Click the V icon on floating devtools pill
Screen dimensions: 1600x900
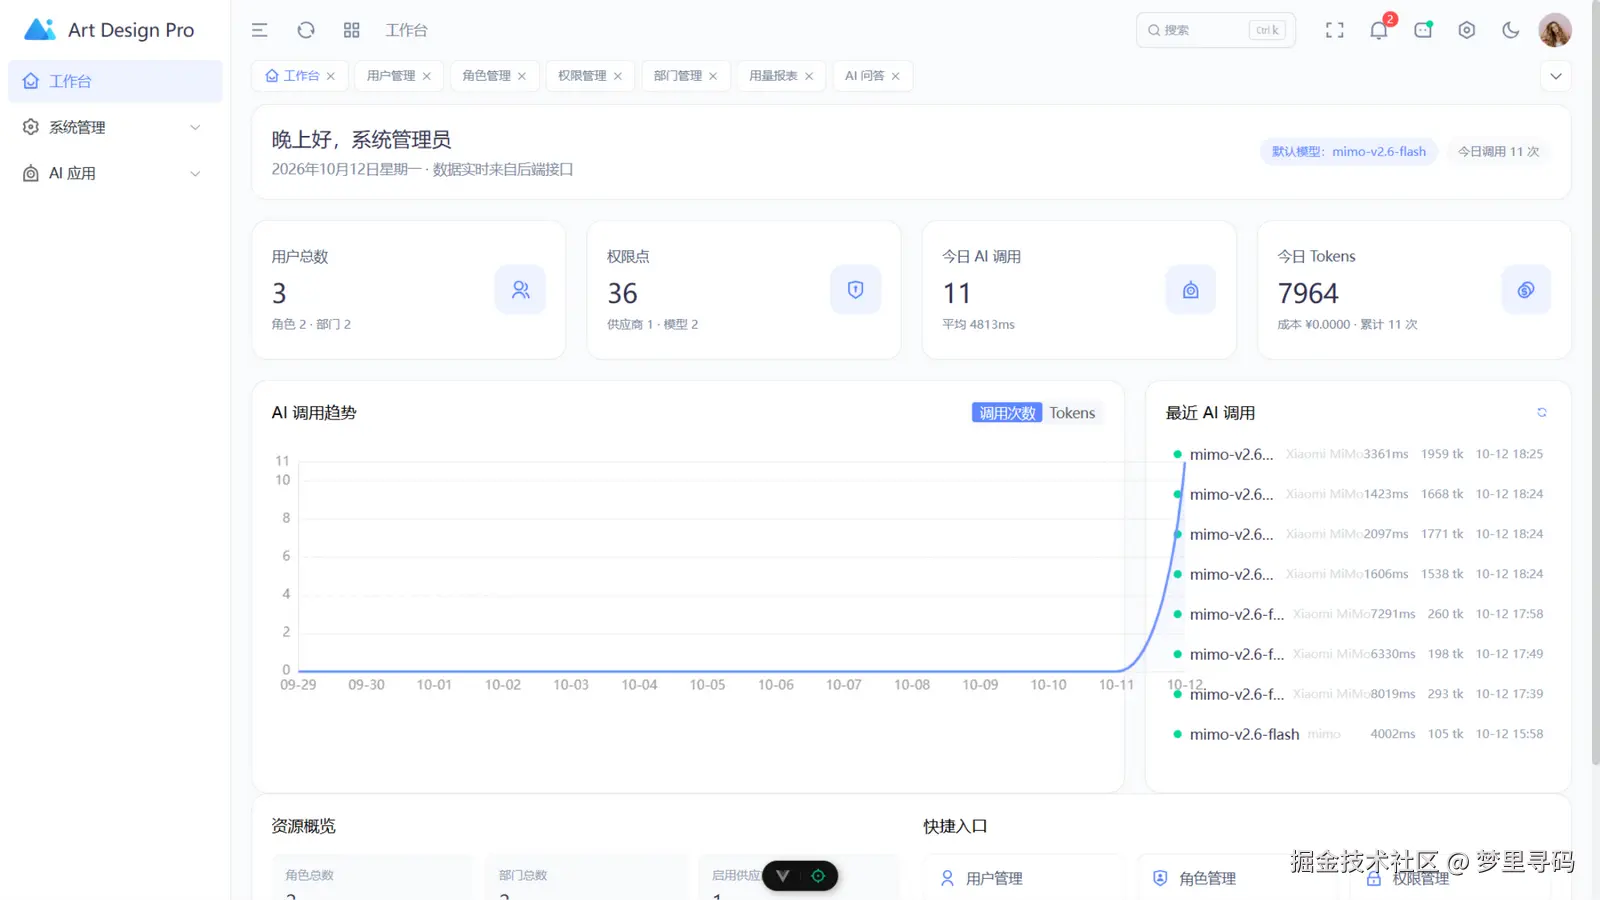tap(782, 876)
